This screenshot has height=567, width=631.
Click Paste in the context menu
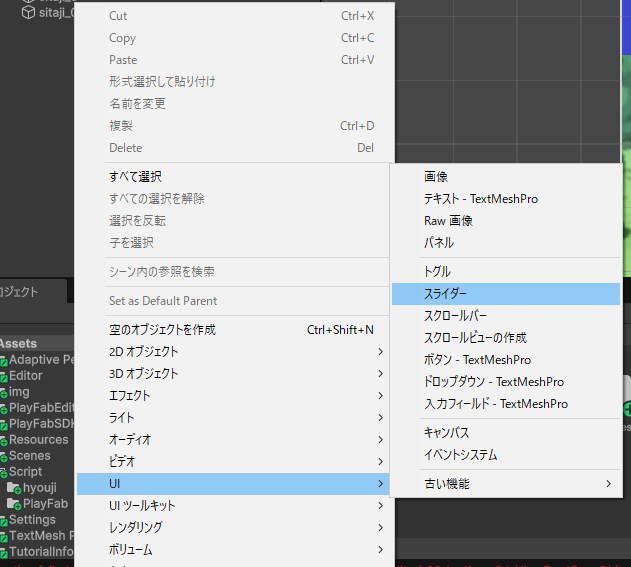[x=234, y=60]
